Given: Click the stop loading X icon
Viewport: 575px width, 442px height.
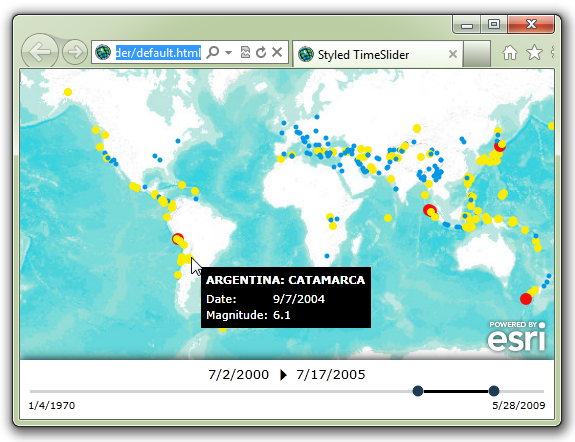Looking at the screenshot, I should pos(277,52).
